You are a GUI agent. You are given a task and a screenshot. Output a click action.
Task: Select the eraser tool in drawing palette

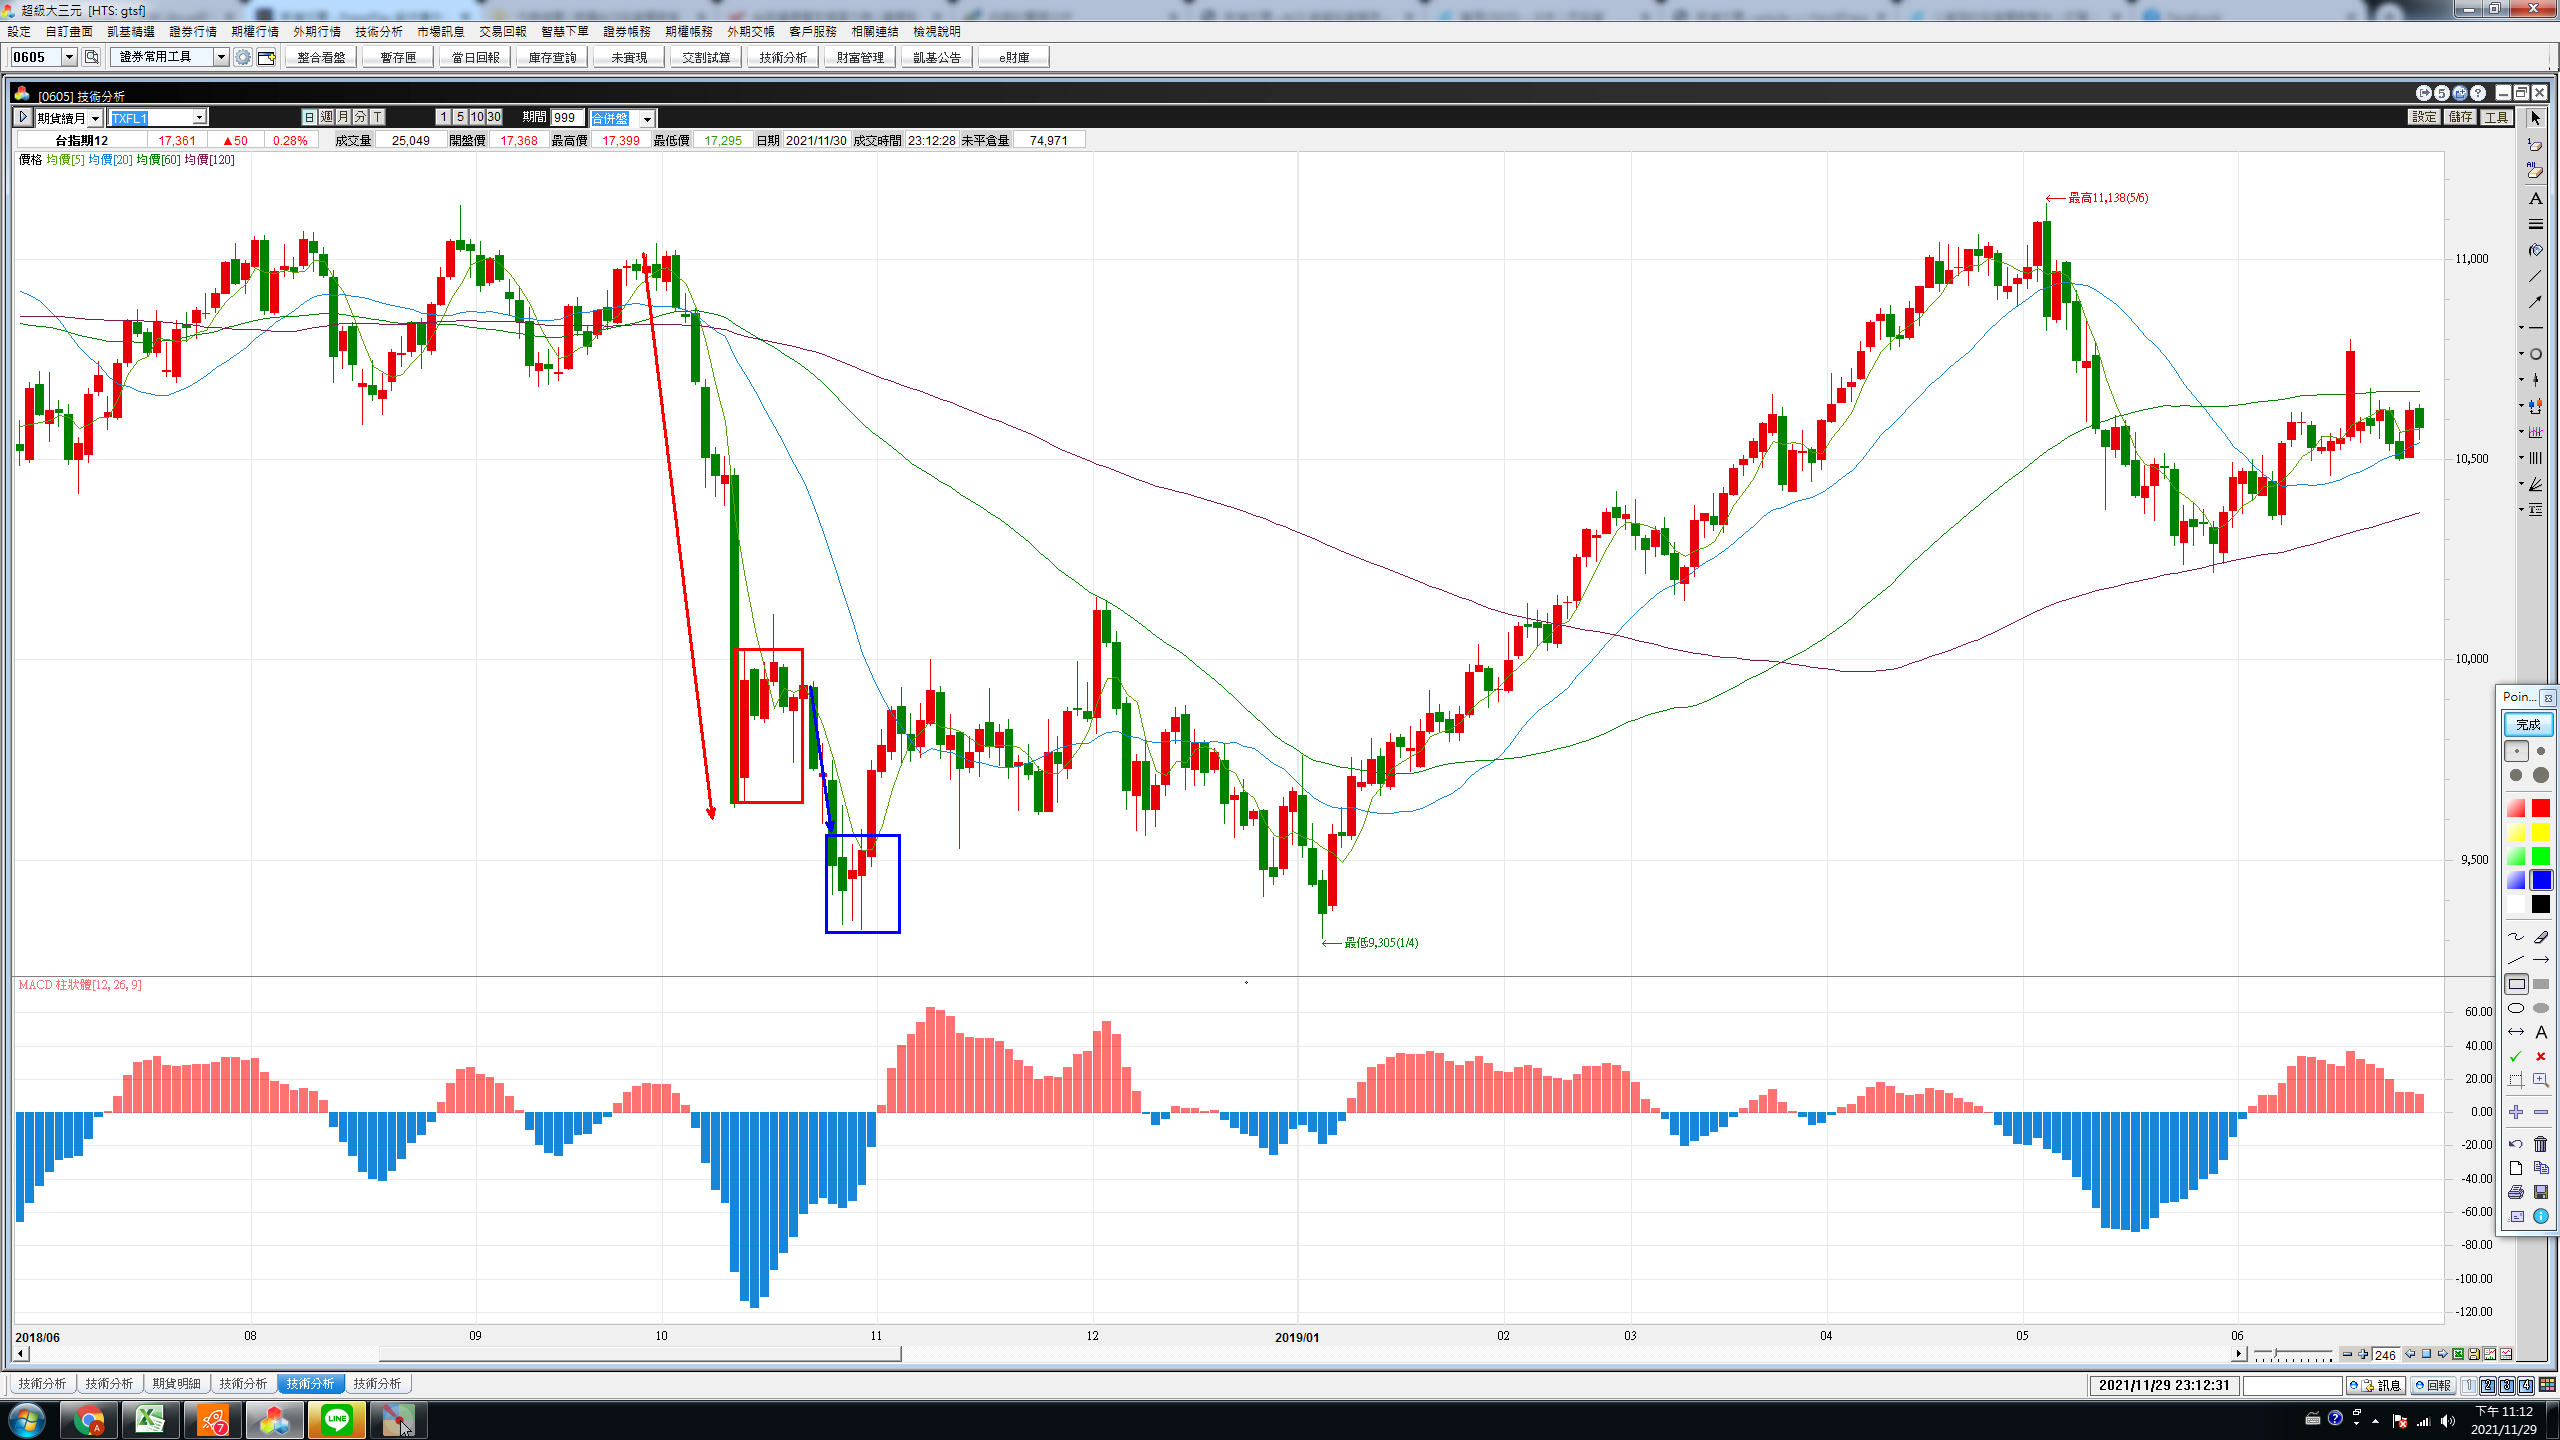coord(2540,936)
